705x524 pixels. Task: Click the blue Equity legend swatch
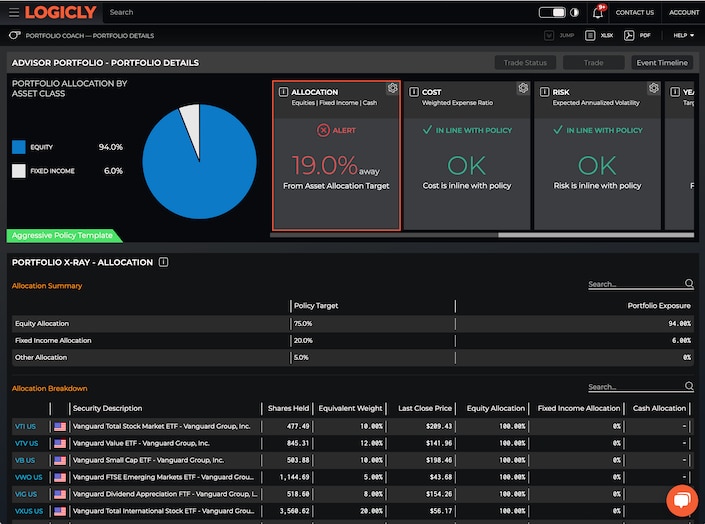click(x=19, y=147)
